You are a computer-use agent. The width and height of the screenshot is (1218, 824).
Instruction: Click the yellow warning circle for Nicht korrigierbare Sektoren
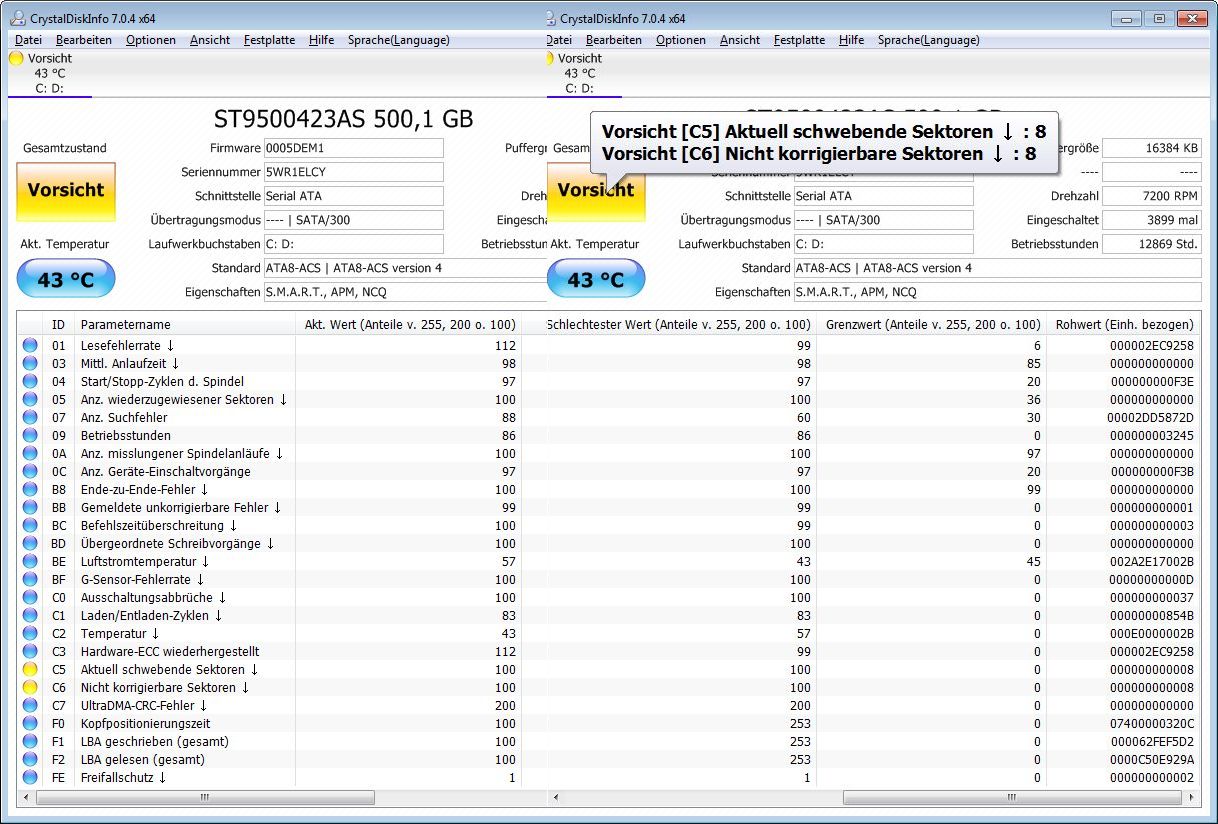[30, 688]
